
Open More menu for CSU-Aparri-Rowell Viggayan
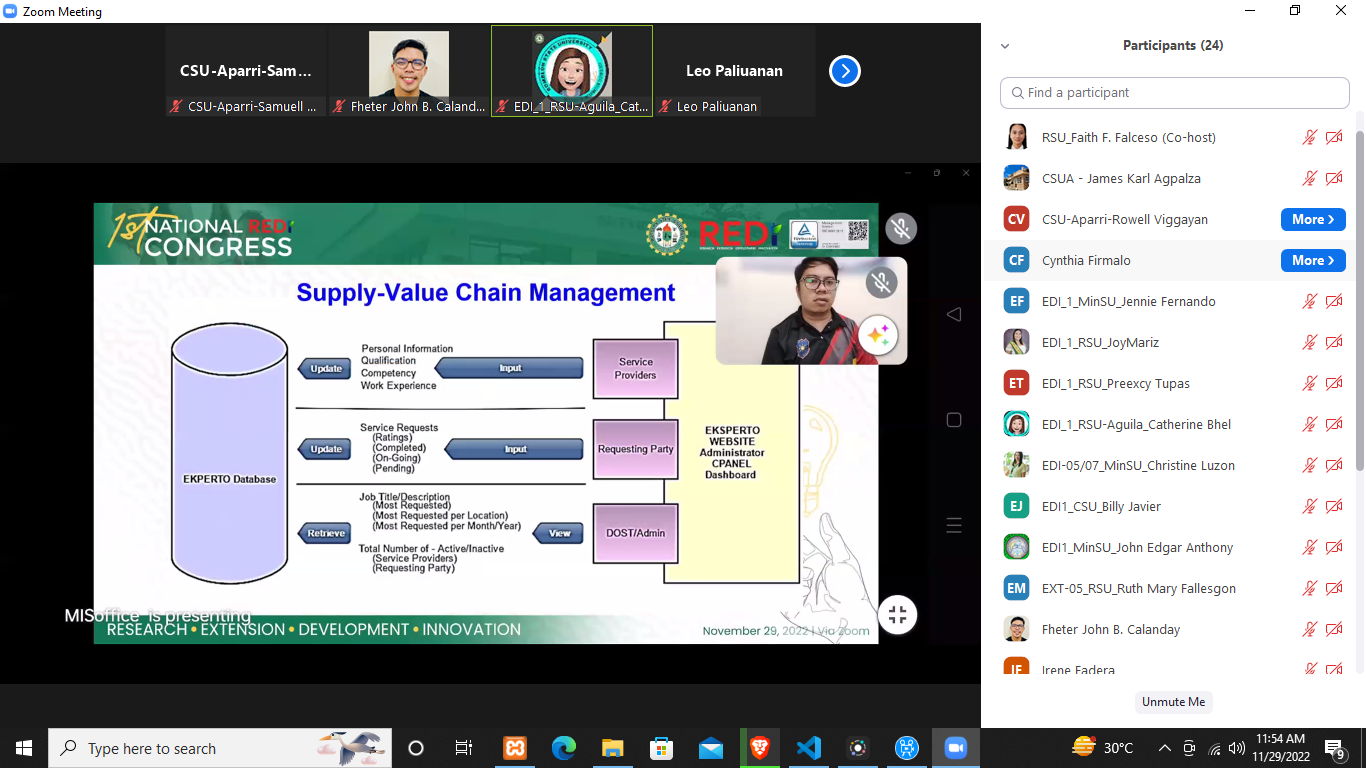click(1312, 220)
